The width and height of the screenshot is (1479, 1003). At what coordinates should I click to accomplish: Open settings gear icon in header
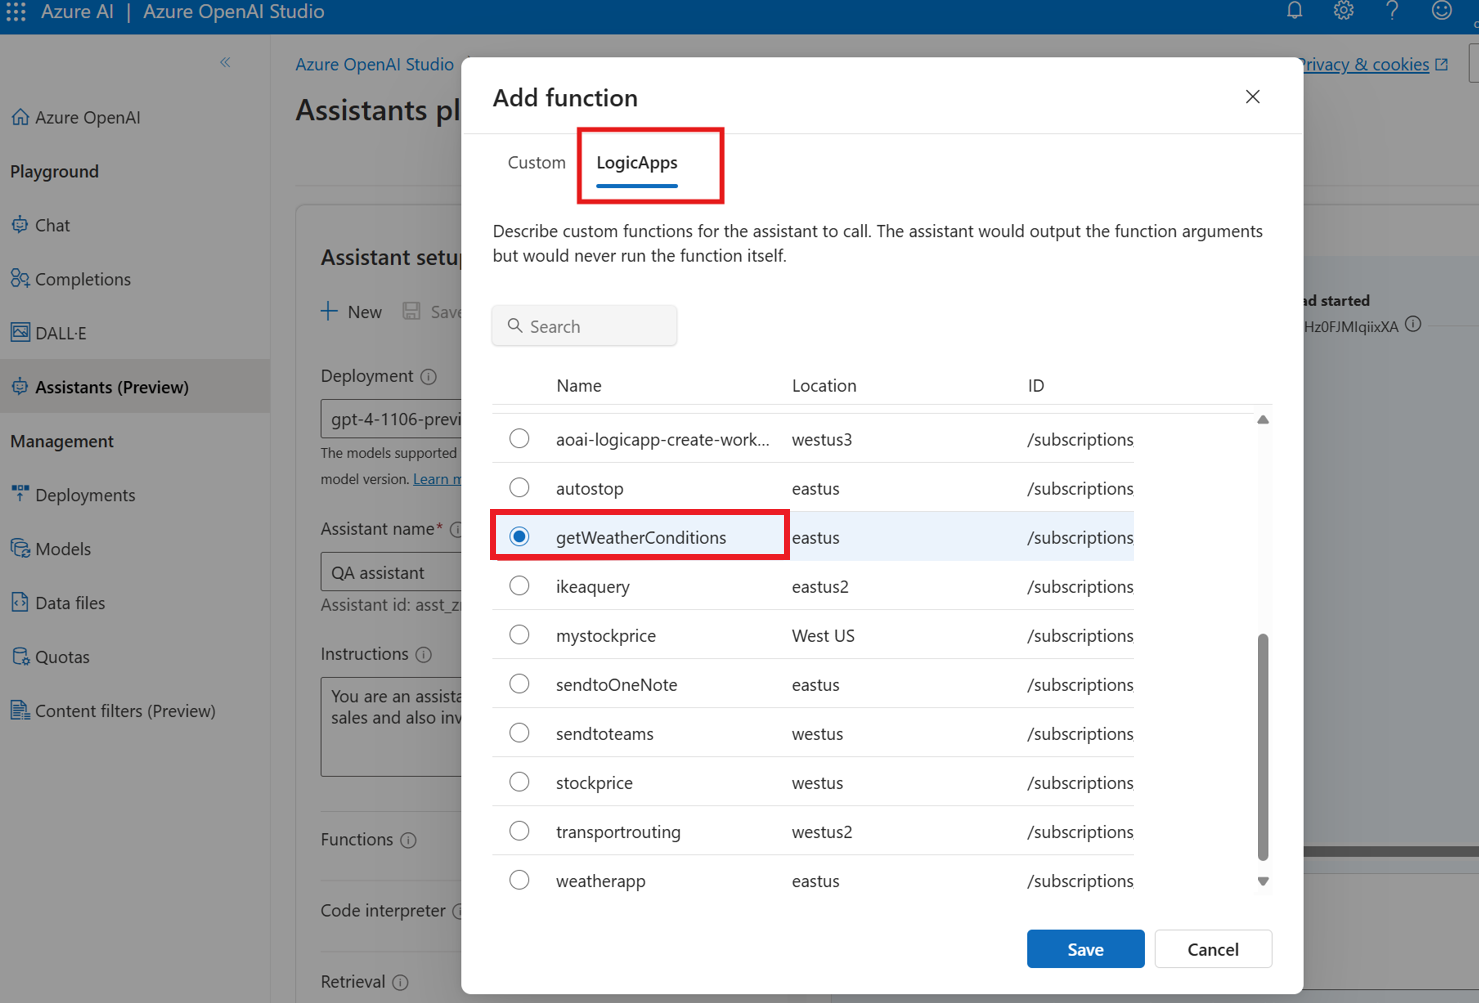tap(1343, 11)
